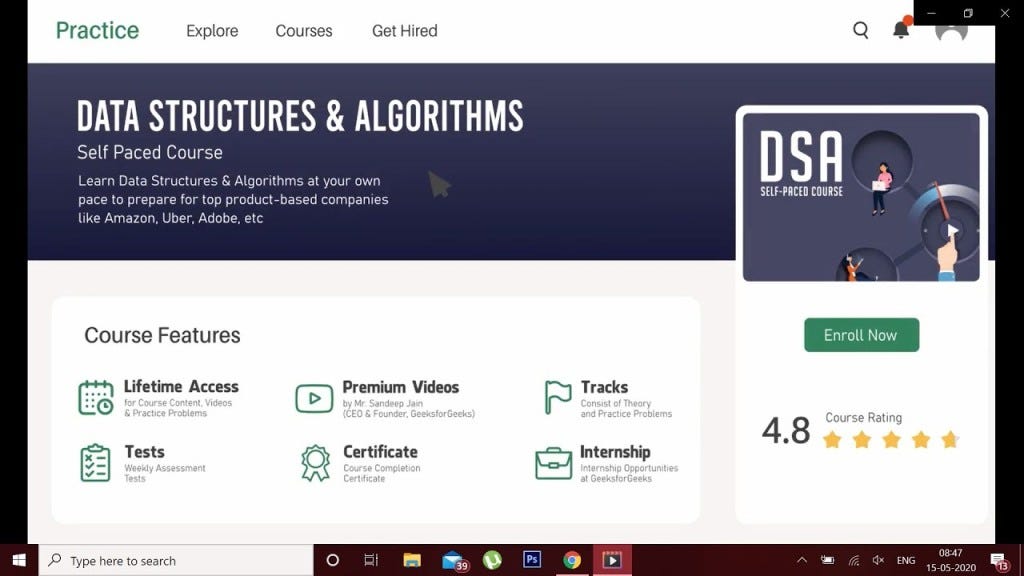Click the Enroll Now button
Viewport: 1024px width, 576px height.
point(861,335)
